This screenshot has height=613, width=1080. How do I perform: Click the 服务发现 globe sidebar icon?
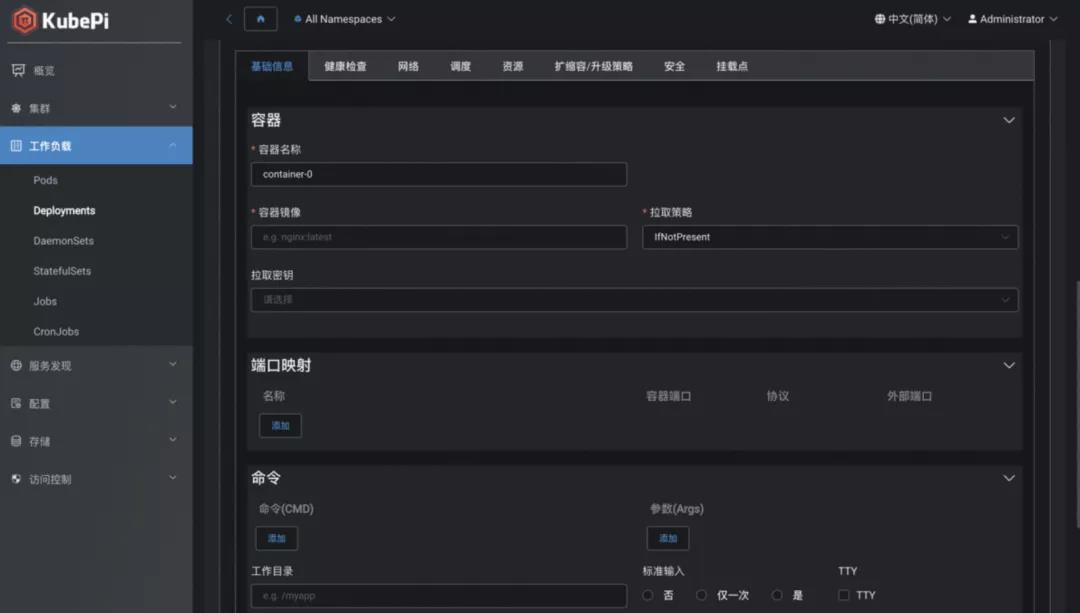pos(17,365)
